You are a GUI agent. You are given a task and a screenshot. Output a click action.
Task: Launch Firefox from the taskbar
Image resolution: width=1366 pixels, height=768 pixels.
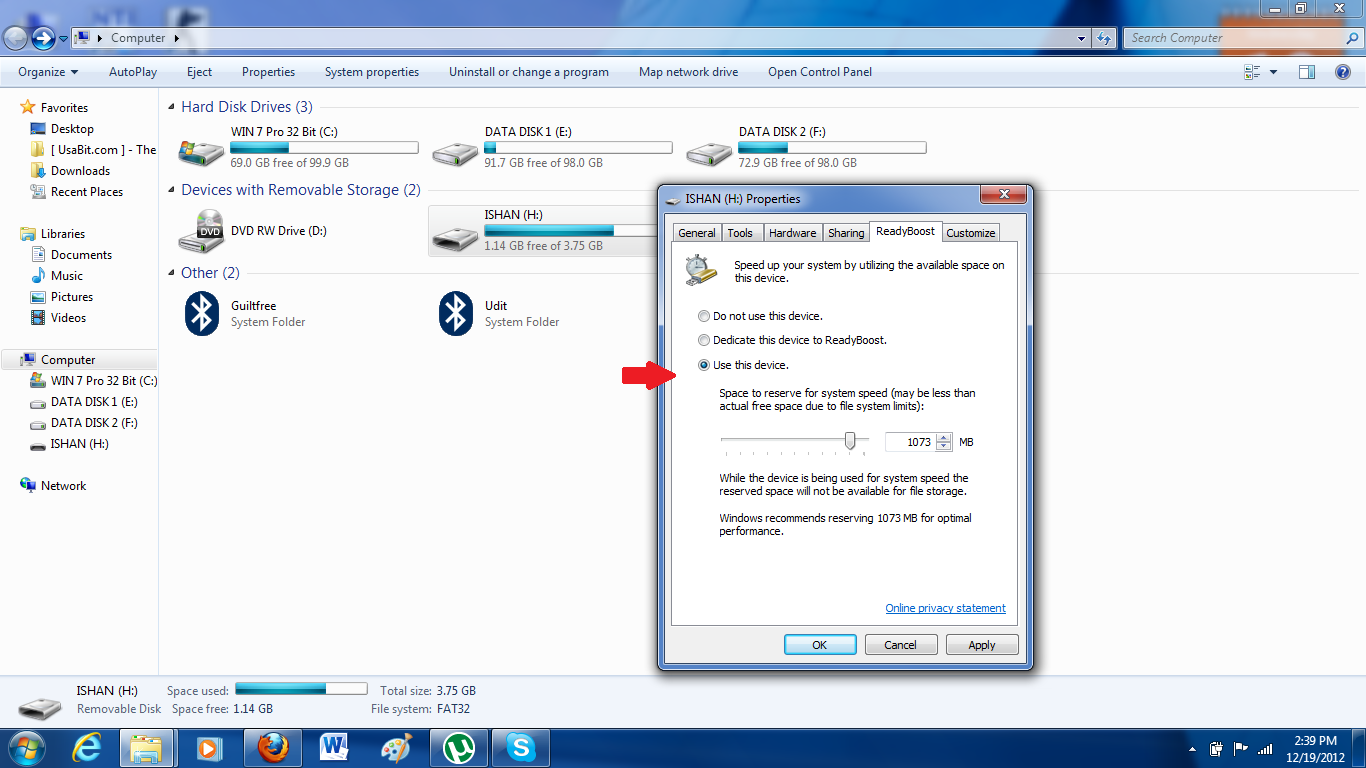click(272, 747)
